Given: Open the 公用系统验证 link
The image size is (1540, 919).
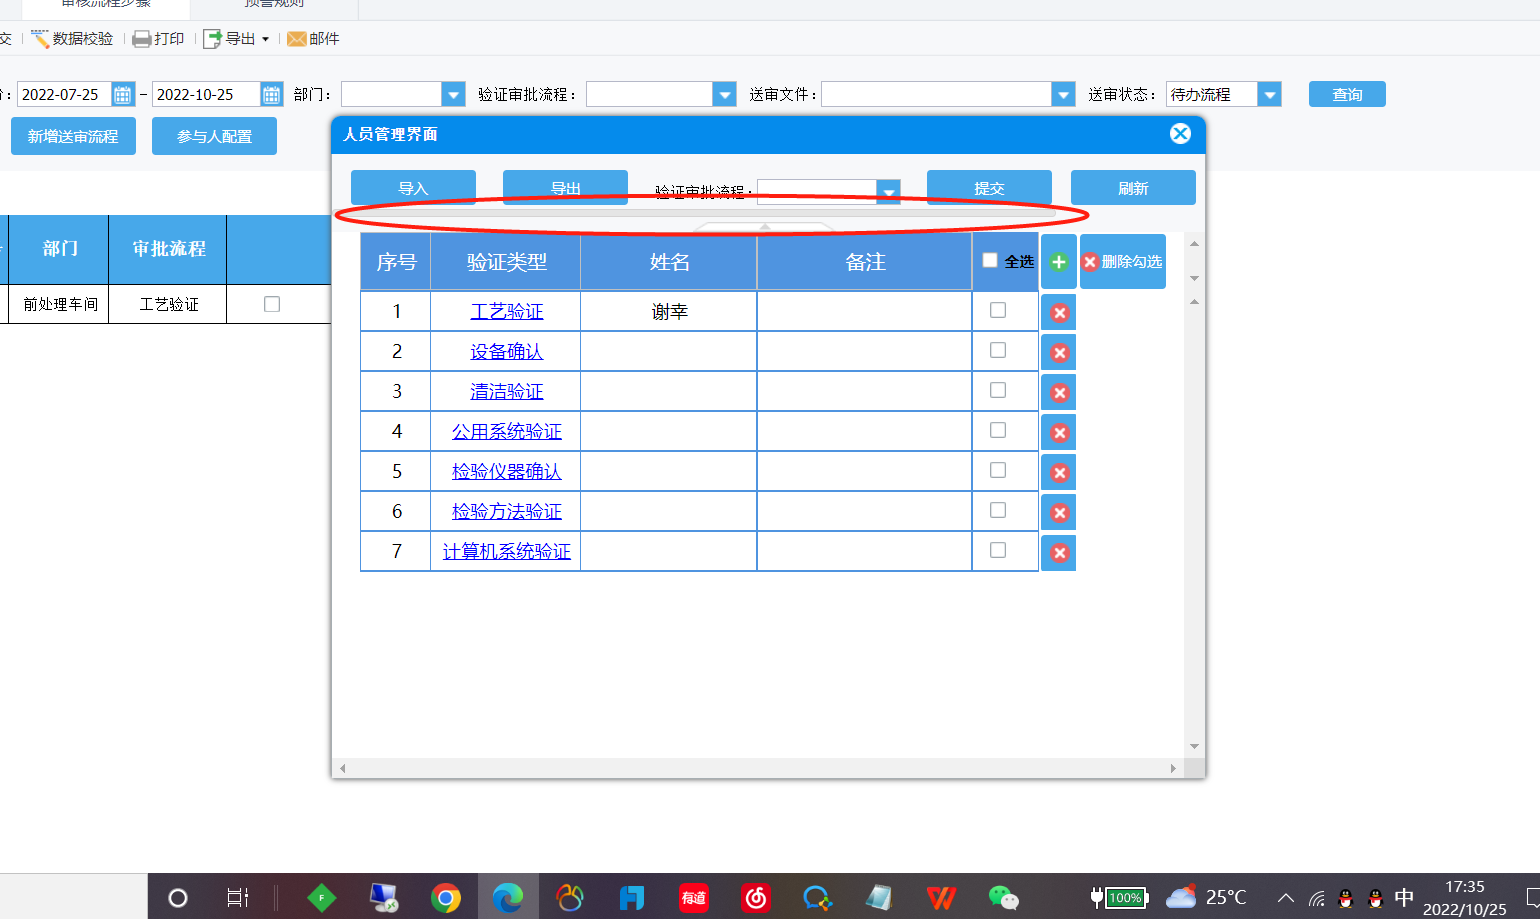Looking at the screenshot, I should click(x=507, y=431).
